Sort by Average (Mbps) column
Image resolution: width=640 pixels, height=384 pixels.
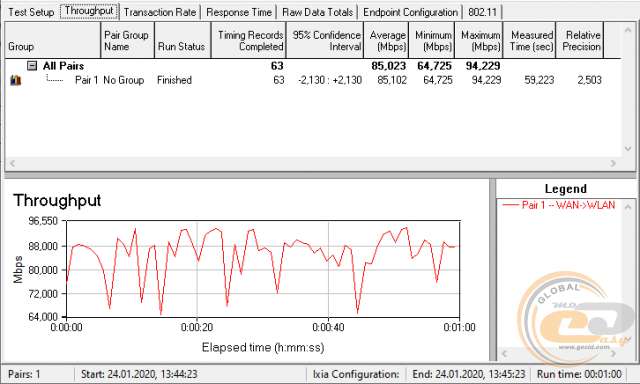(386, 40)
